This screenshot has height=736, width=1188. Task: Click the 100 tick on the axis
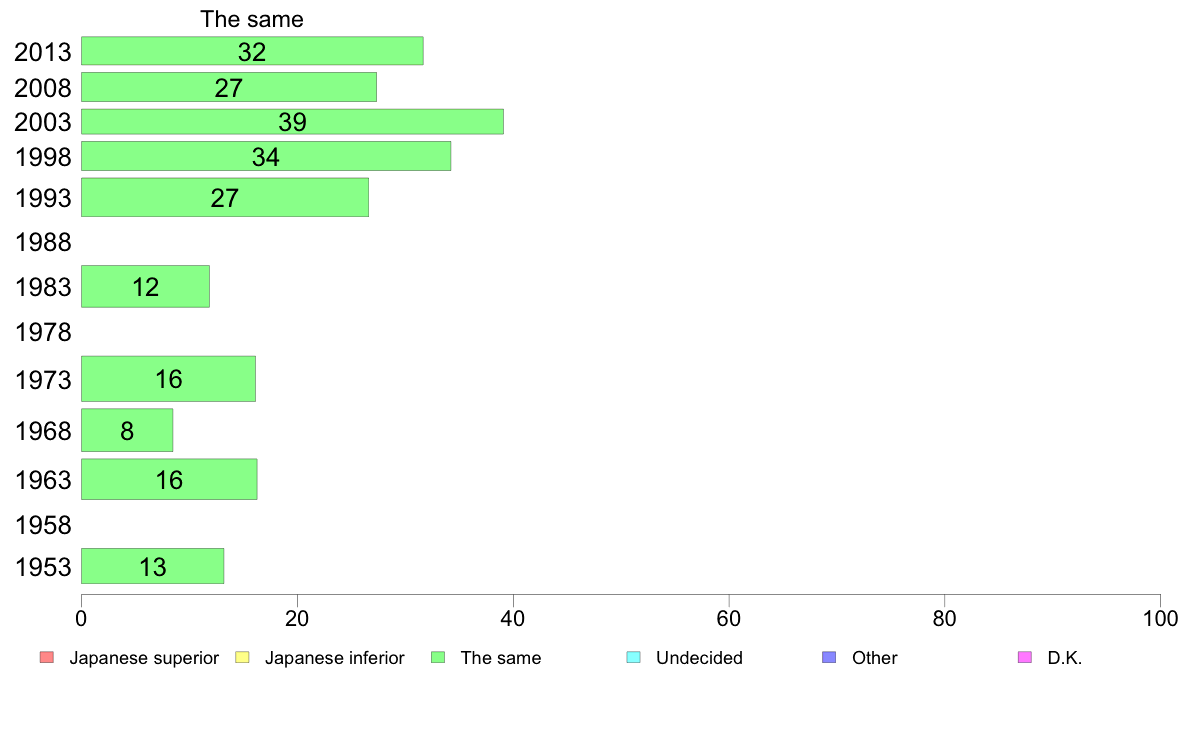tap(1160, 619)
